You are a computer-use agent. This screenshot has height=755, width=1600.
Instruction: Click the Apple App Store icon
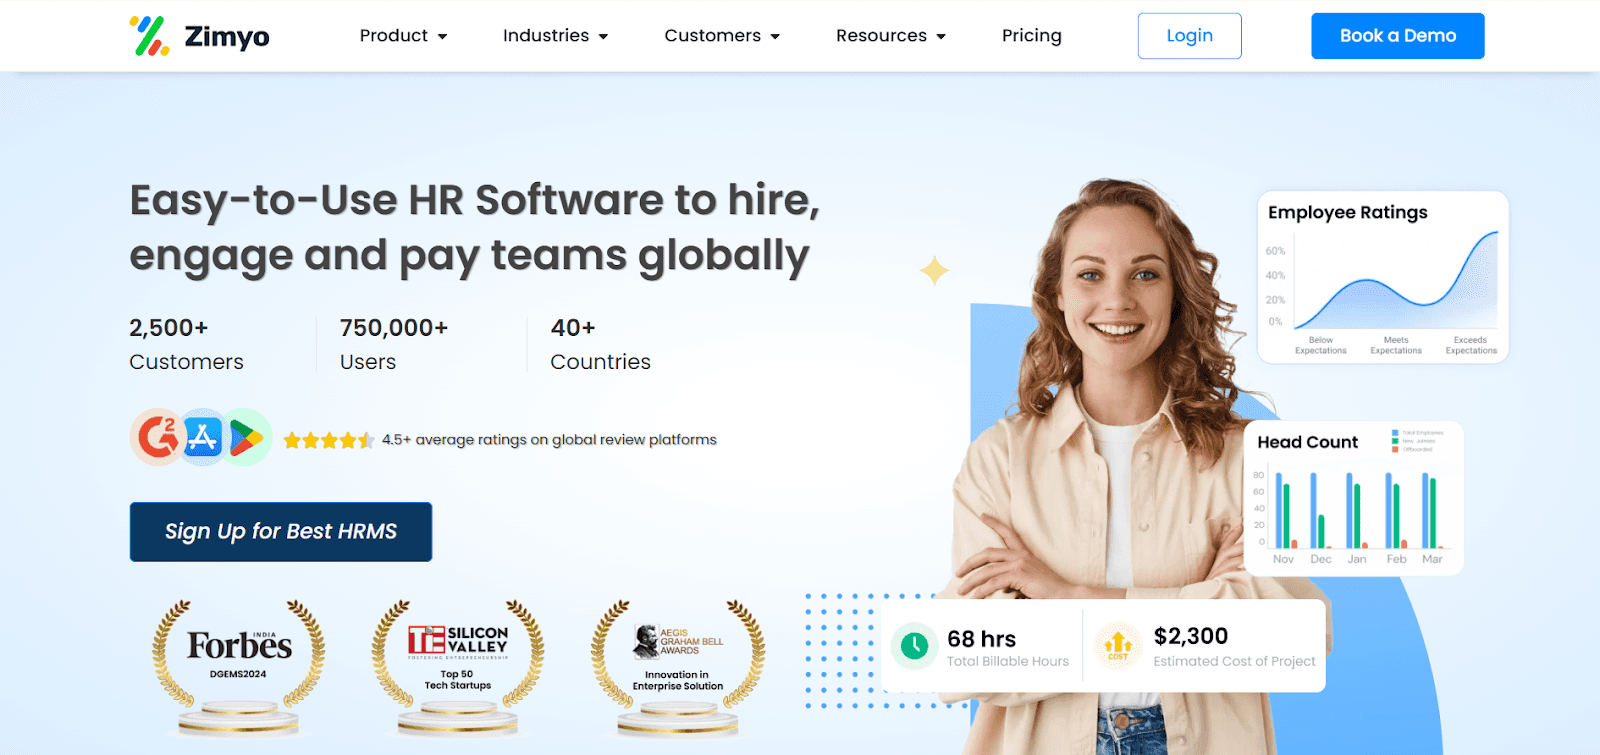(203, 437)
